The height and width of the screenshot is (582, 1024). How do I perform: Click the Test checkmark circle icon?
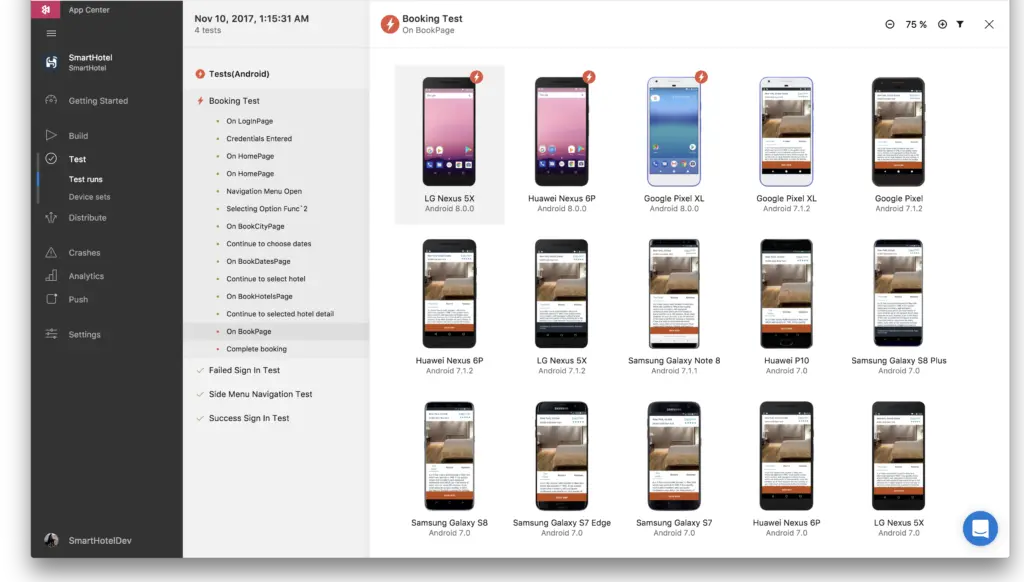(51, 159)
